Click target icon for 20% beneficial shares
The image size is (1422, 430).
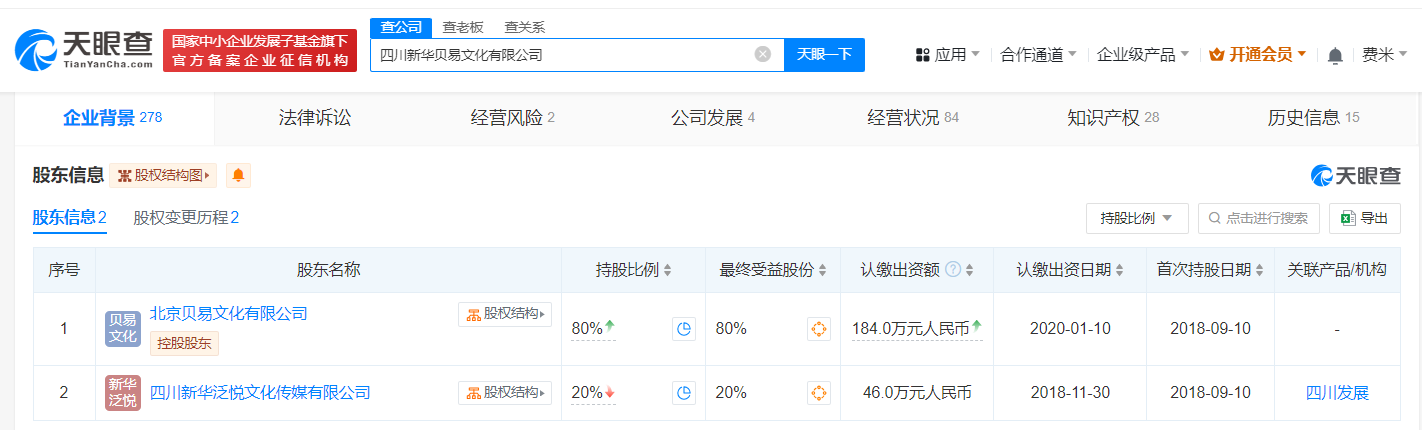pyautogui.click(x=819, y=393)
